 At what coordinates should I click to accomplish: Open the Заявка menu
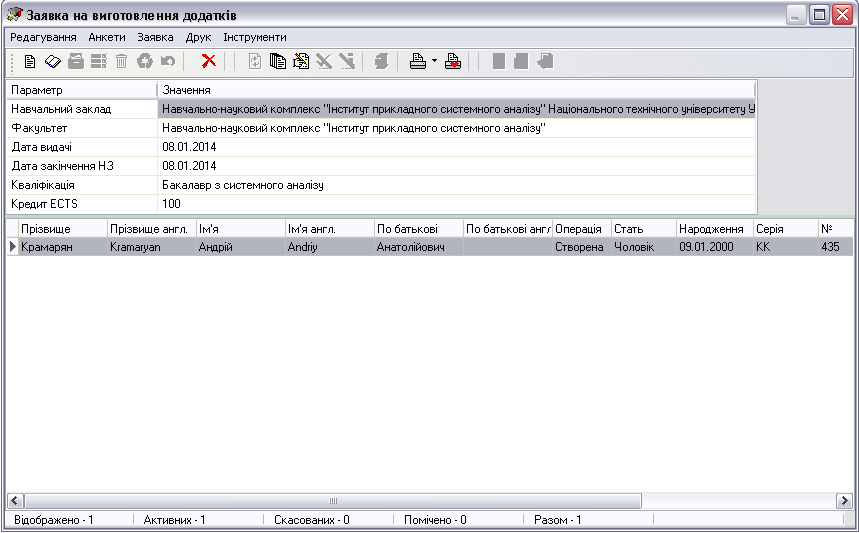pyautogui.click(x=155, y=37)
